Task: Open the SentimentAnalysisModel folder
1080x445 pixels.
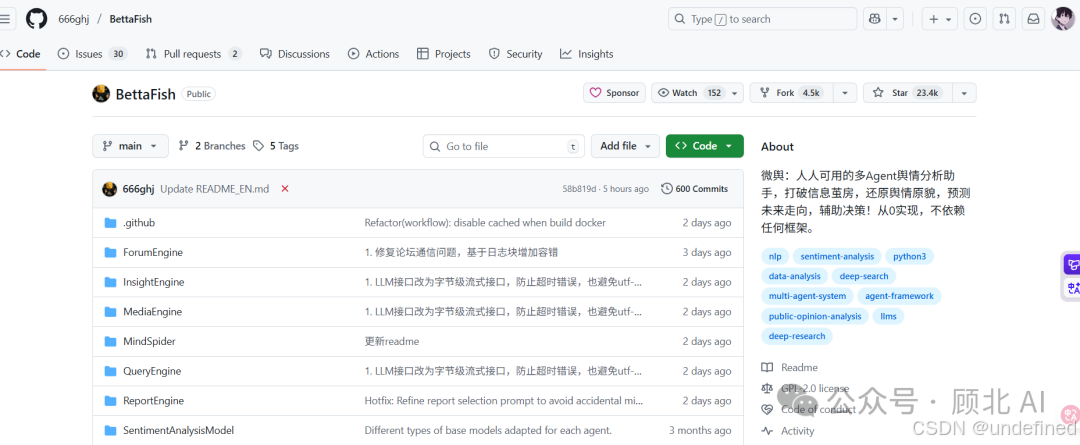Action: (x=178, y=431)
